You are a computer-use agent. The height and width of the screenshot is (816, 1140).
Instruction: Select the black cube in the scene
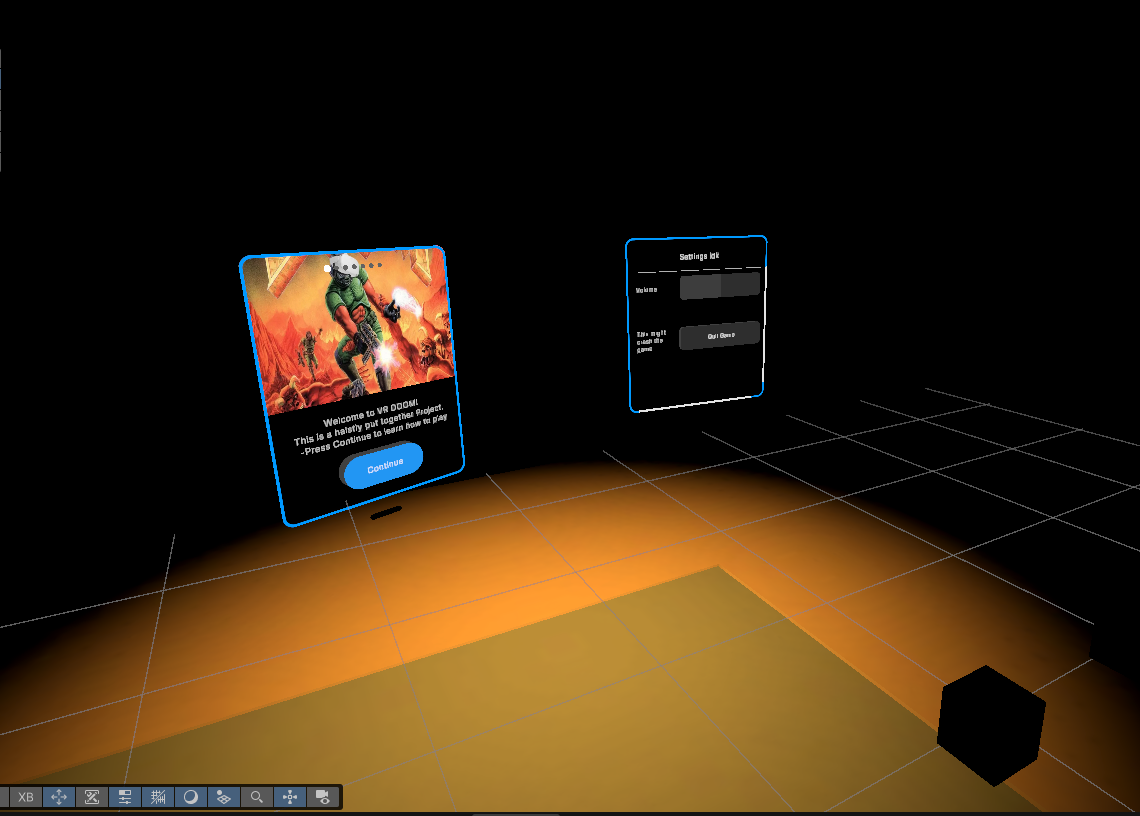point(989,725)
